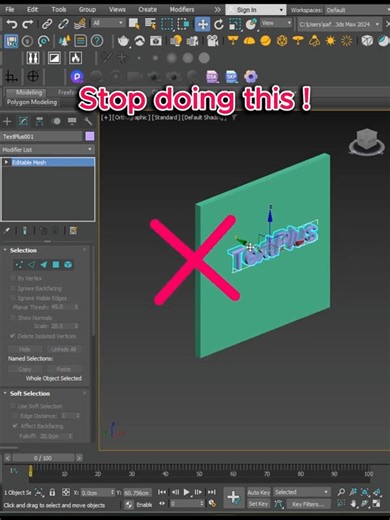The width and height of the screenshot is (390, 520).
Task: Open the All selection filter dropdown
Action: tap(108, 23)
